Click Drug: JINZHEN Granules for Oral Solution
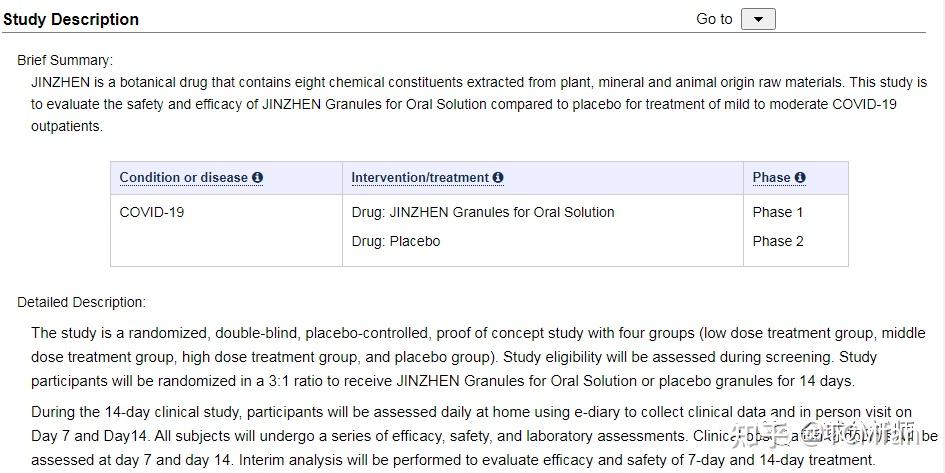Screen dimensions: 945x473 click(x=483, y=212)
